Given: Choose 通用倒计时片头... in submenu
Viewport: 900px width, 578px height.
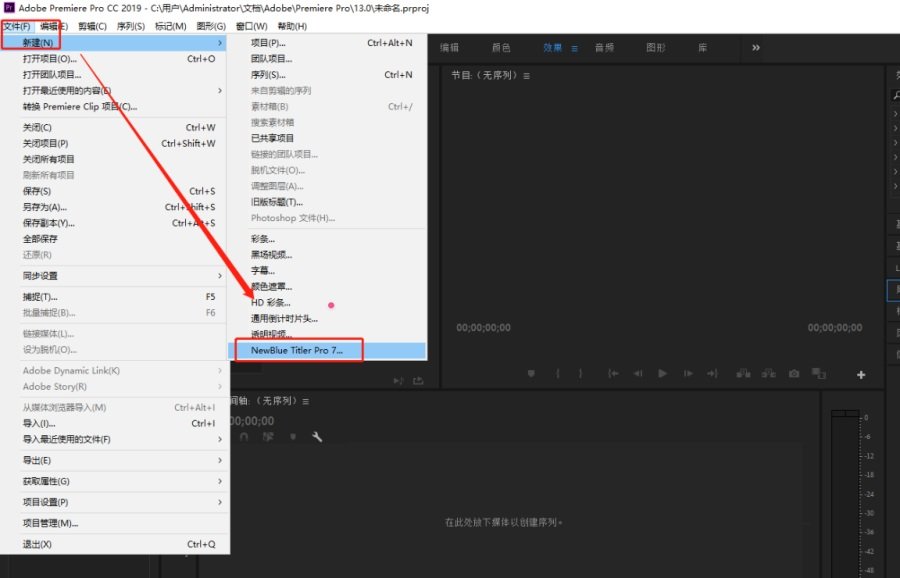Looking at the screenshot, I should point(327,319).
